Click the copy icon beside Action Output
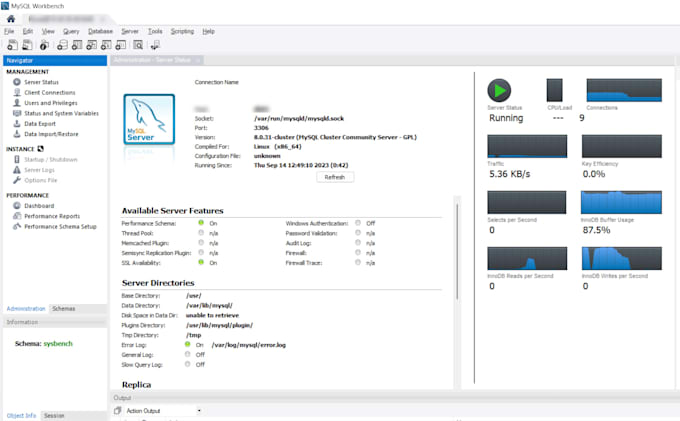Viewport: 680px width, 421px height. coord(118,410)
